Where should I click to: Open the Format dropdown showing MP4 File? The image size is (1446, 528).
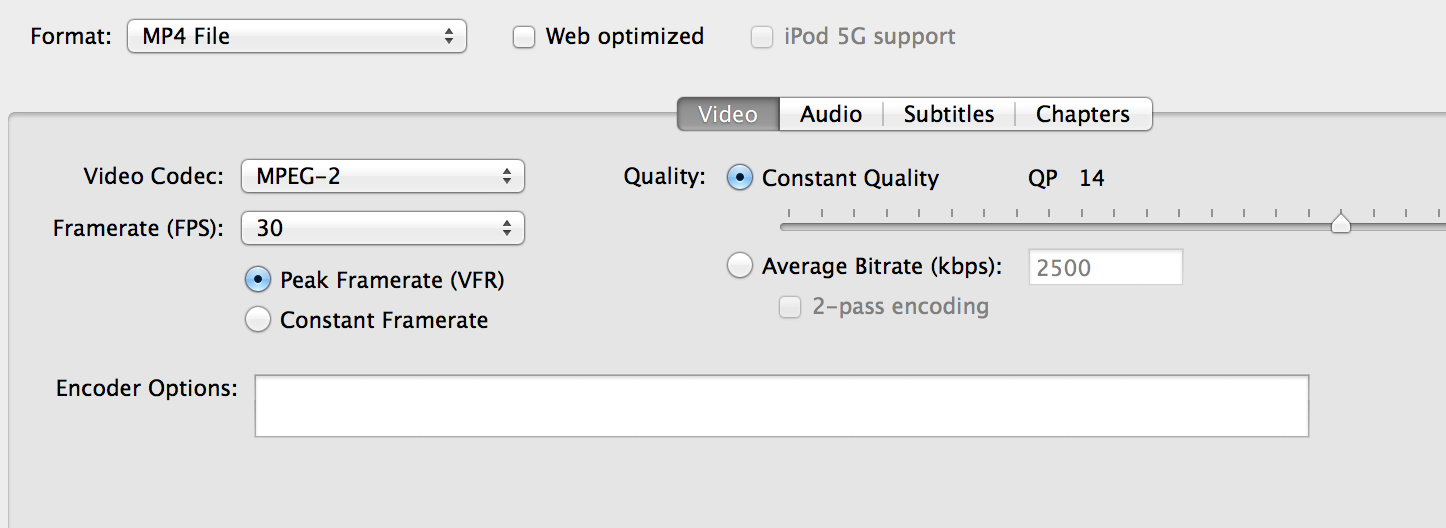[x=296, y=37]
